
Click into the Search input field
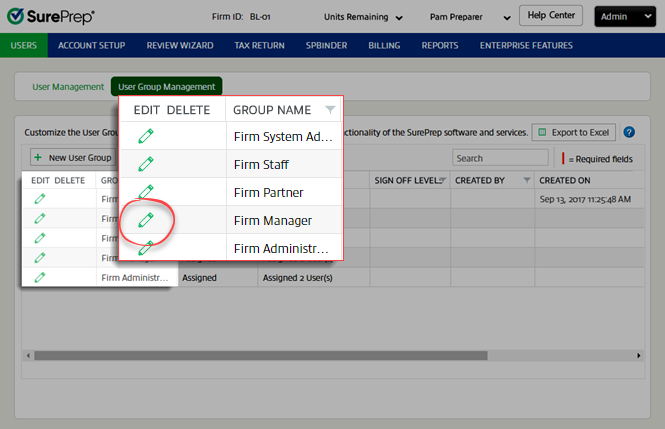499,158
